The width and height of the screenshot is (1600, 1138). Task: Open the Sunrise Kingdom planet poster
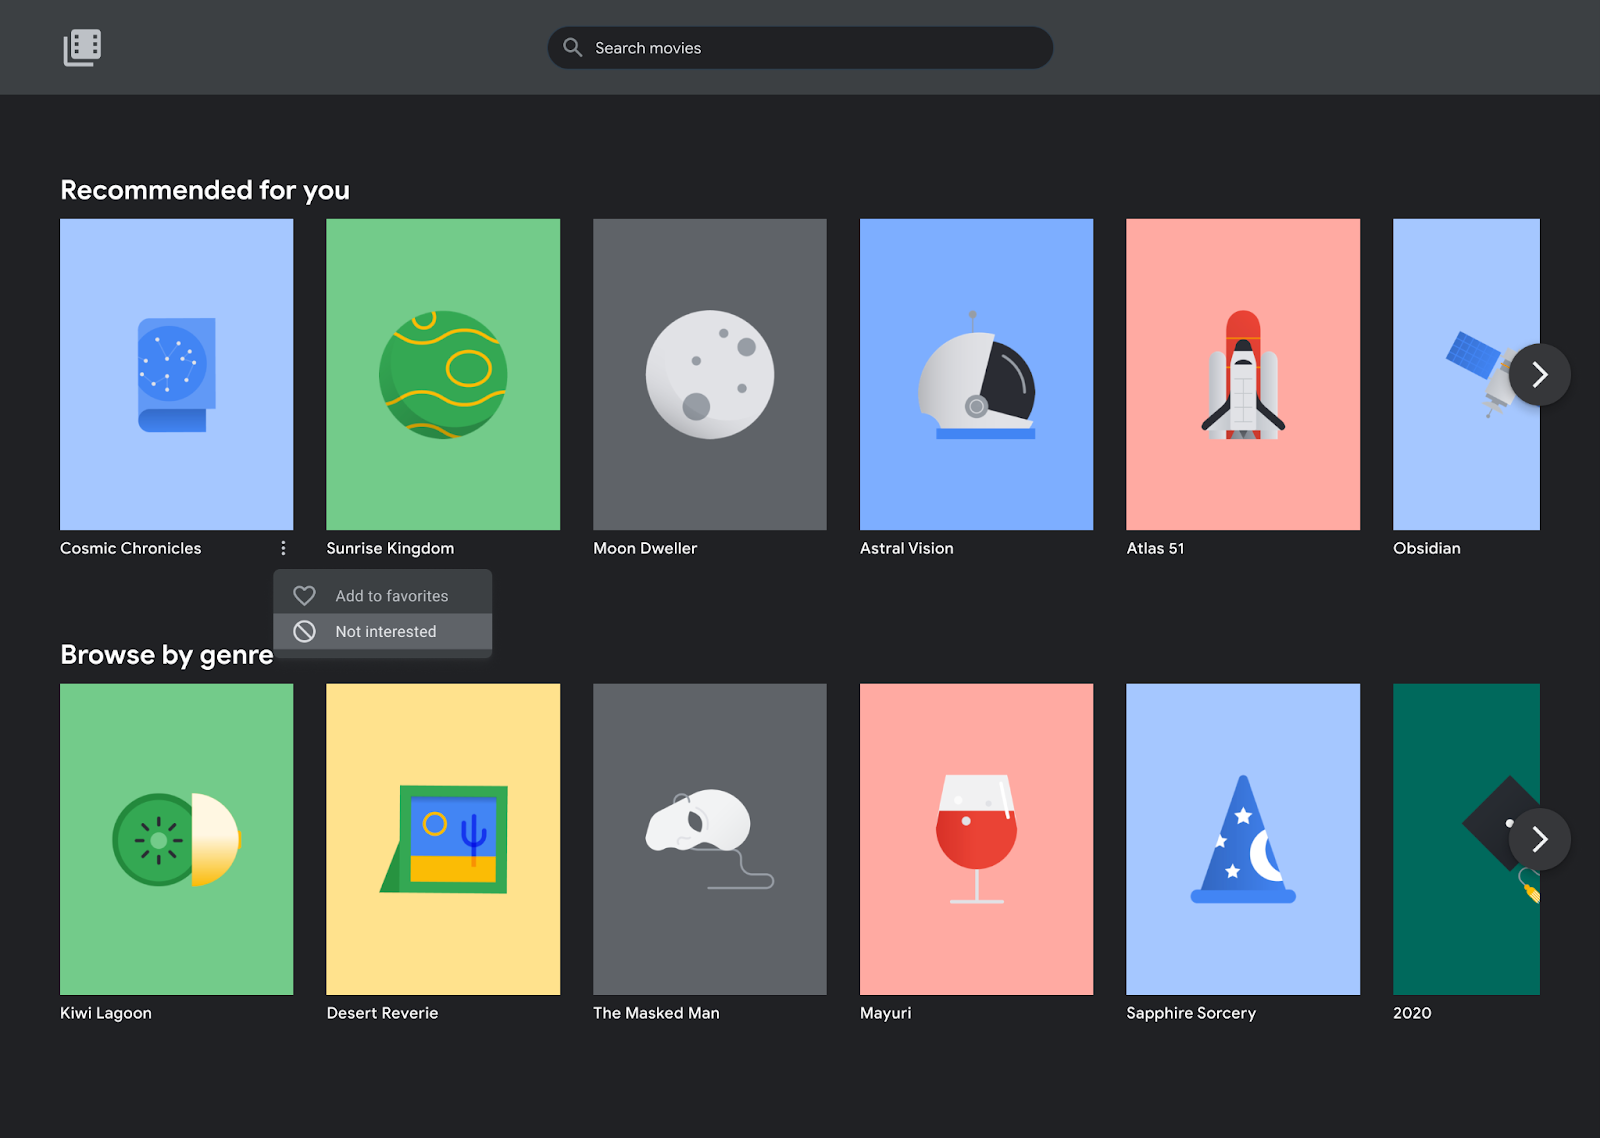(x=443, y=374)
